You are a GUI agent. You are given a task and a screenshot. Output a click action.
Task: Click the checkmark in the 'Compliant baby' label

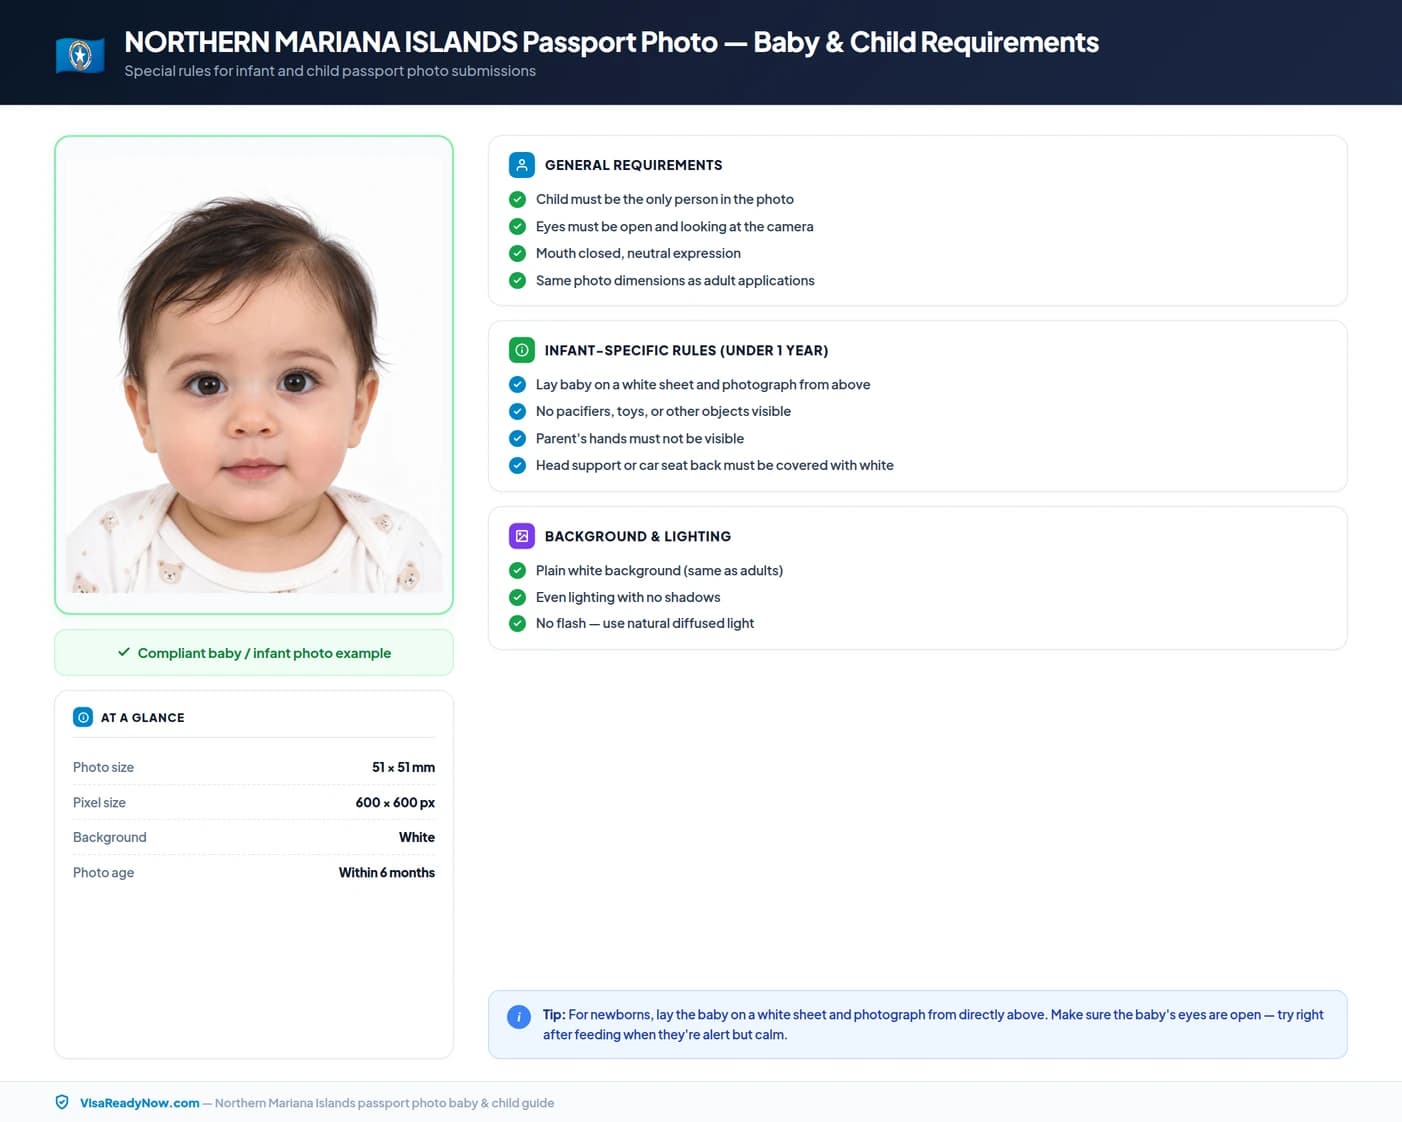click(124, 652)
